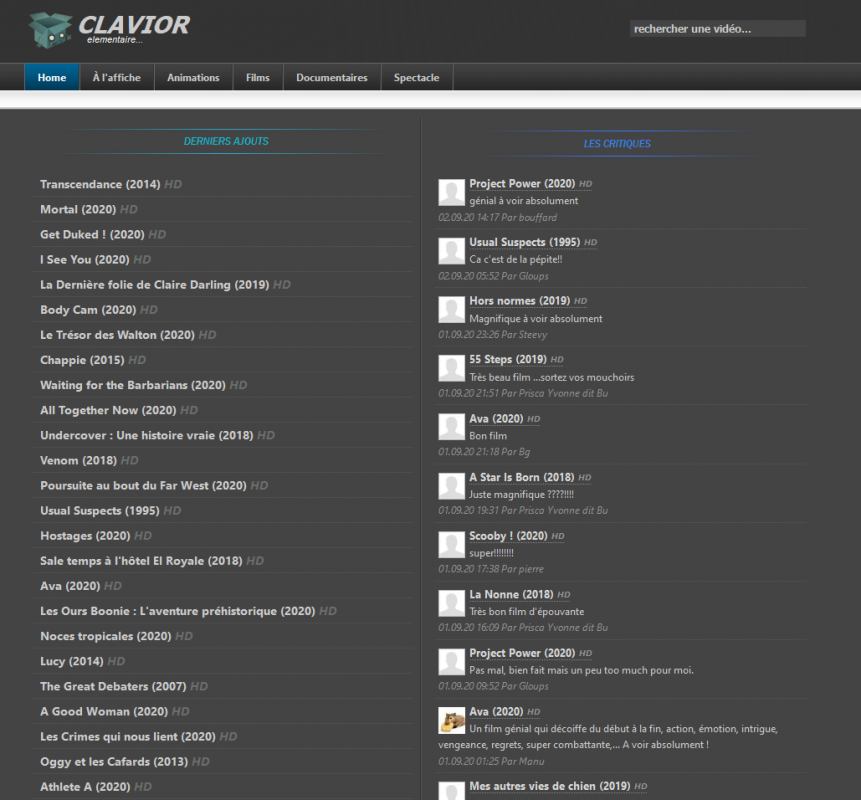Click the avatar beside 55 Steps review

(451, 368)
